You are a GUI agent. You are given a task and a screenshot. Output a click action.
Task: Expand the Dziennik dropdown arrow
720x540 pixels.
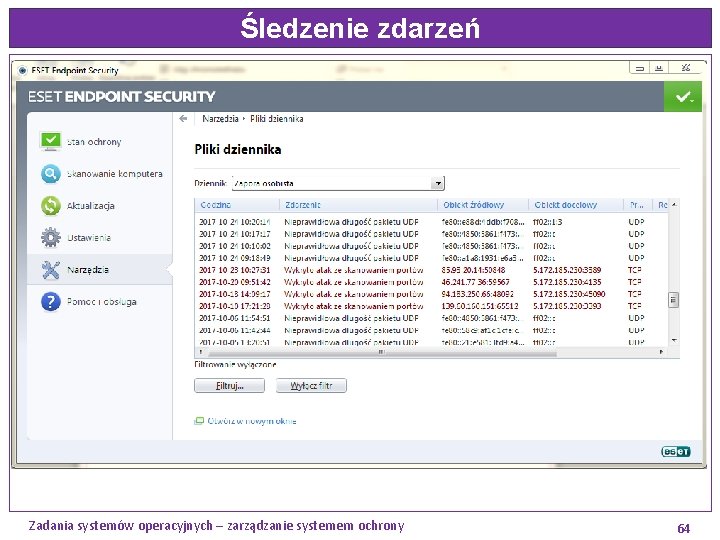point(438,183)
